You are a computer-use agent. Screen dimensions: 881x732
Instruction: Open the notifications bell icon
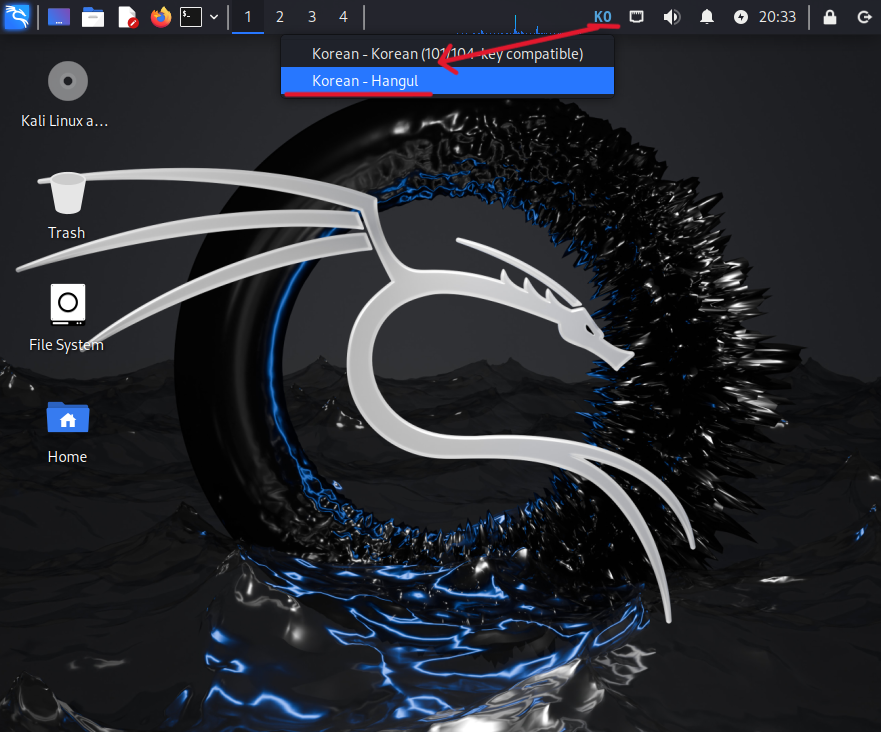tap(707, 17)
